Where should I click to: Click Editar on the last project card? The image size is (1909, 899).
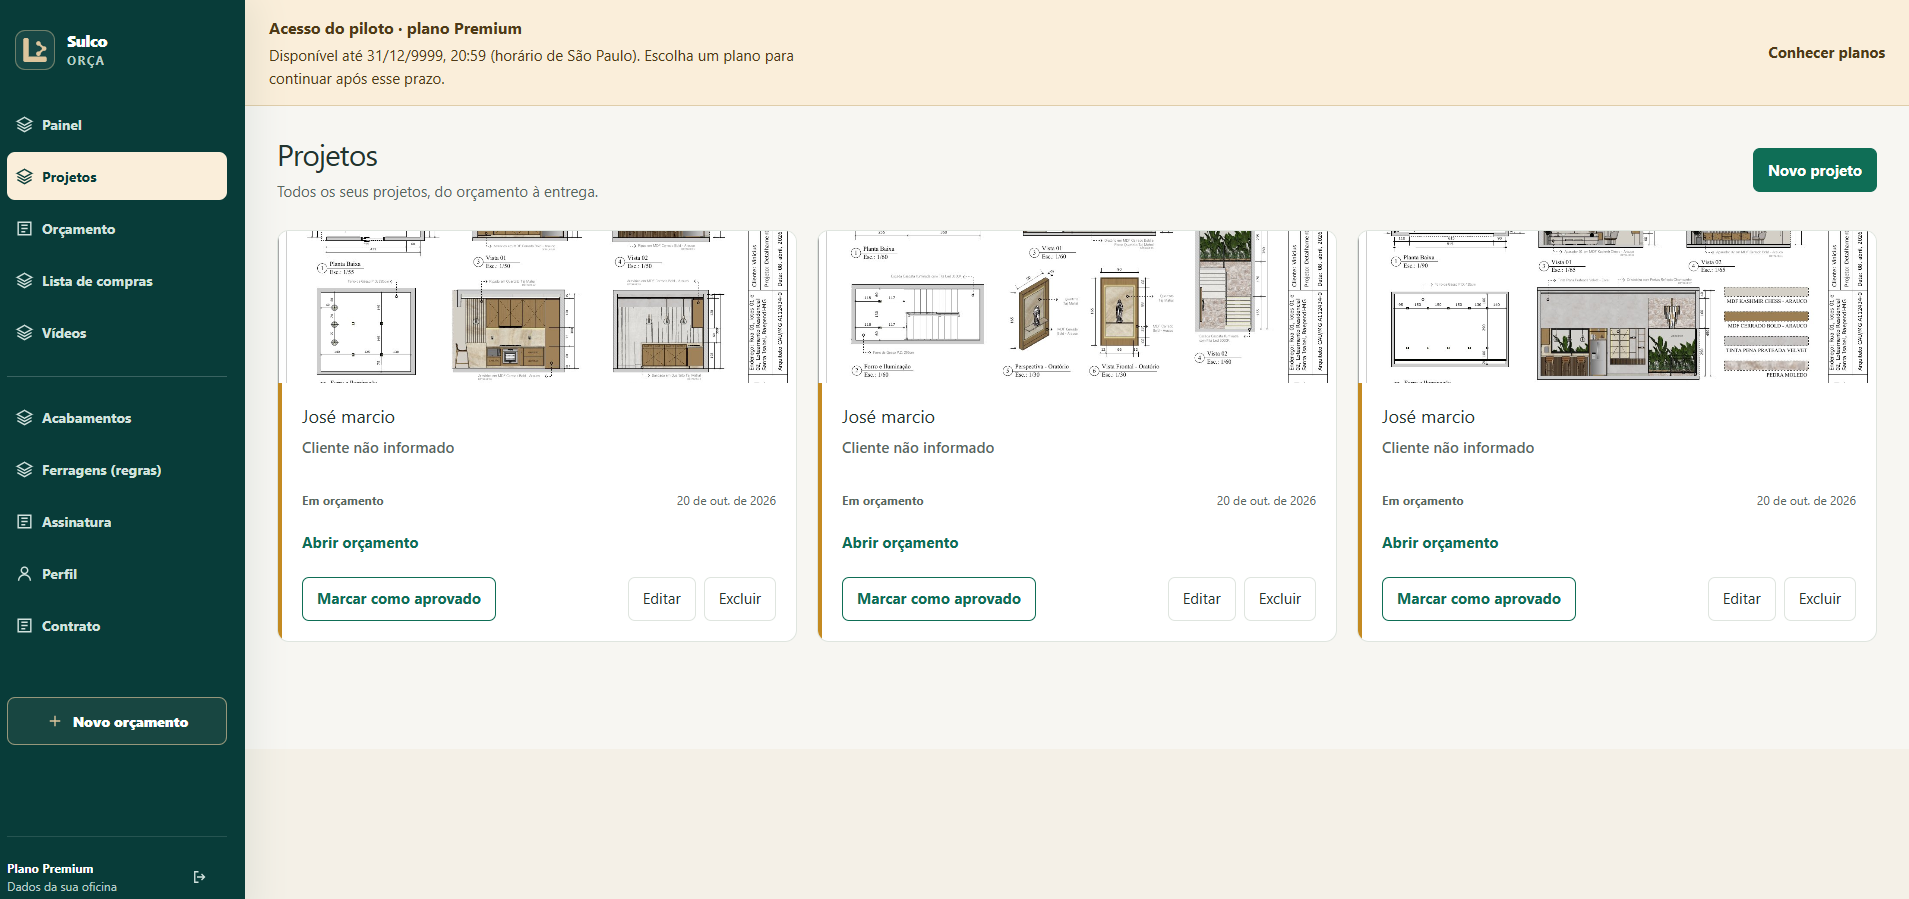[1742, 599]
